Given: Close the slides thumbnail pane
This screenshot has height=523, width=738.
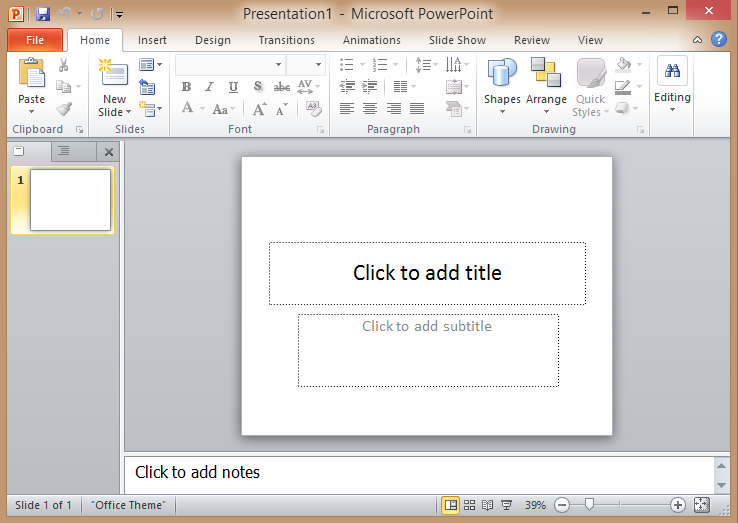Looking at the screenshot, I should [x=109, y=152].
